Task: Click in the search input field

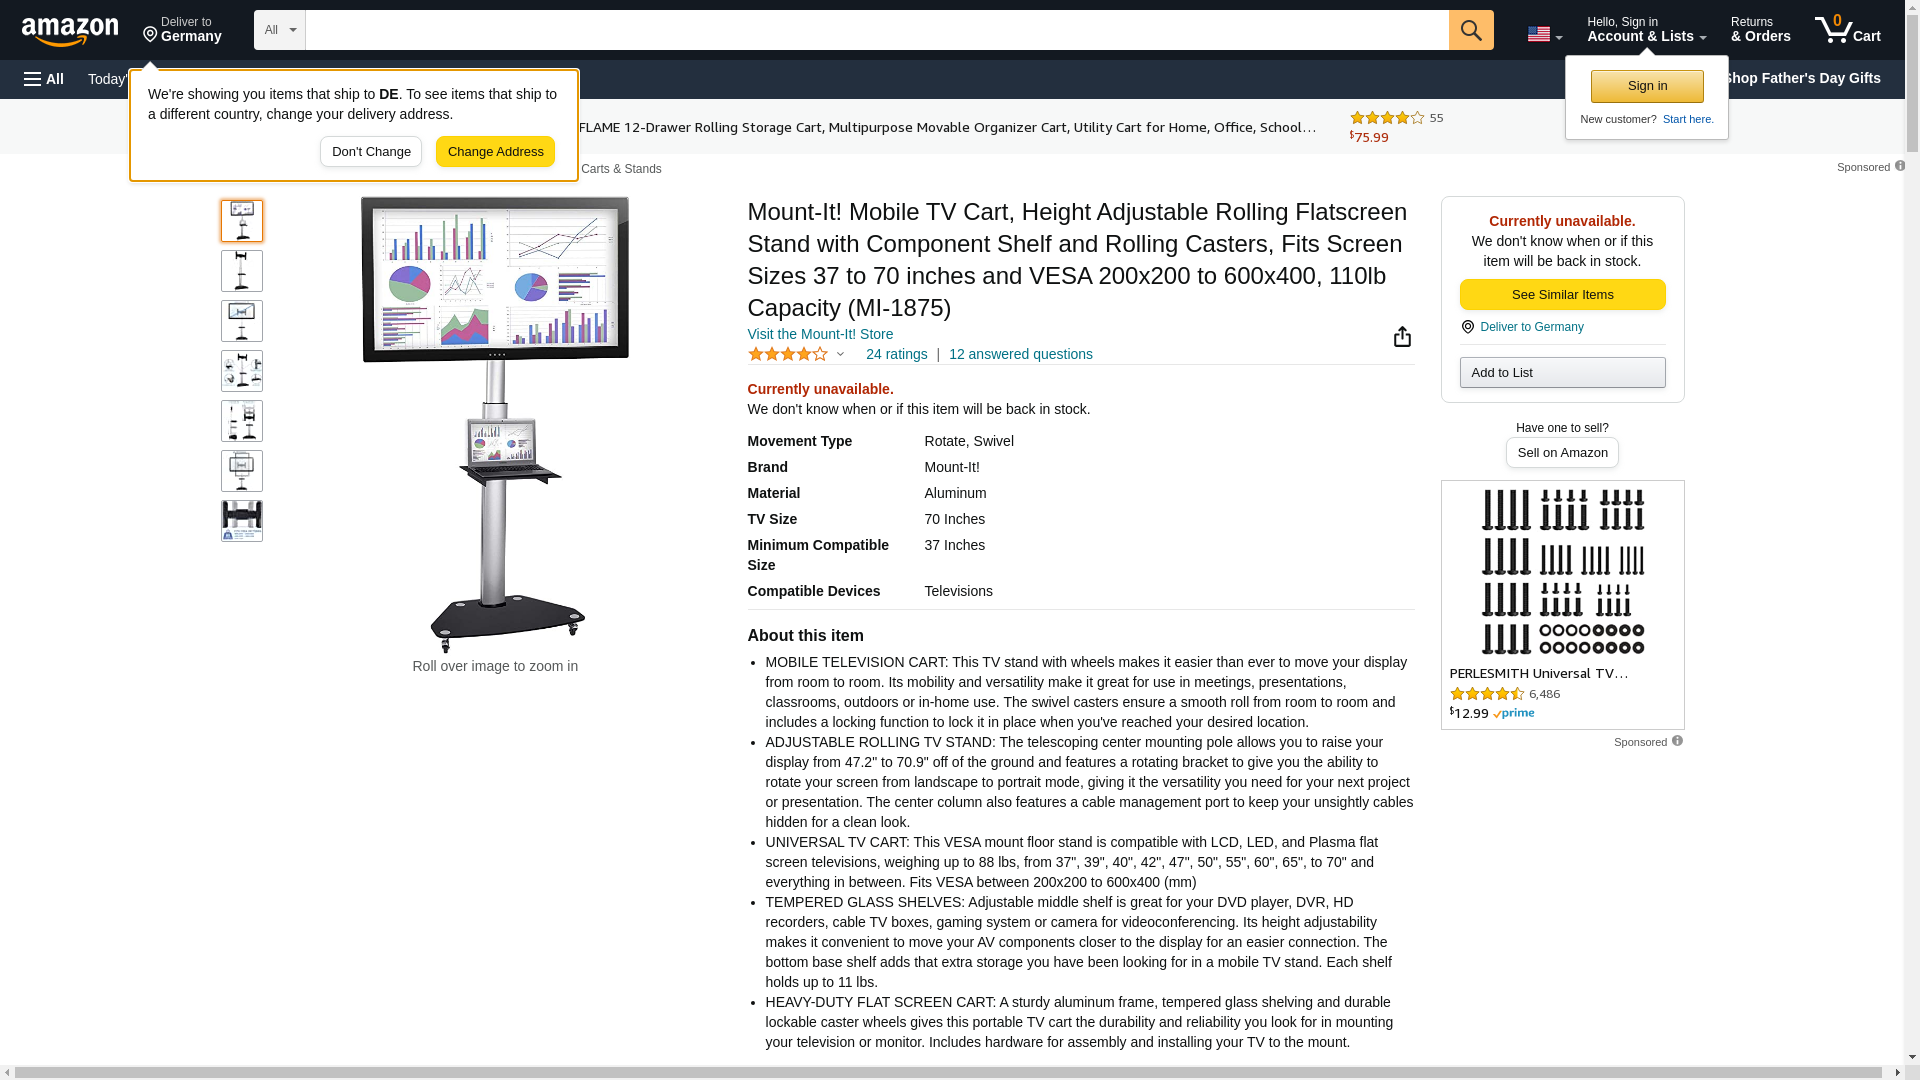Action: (877, 30)
